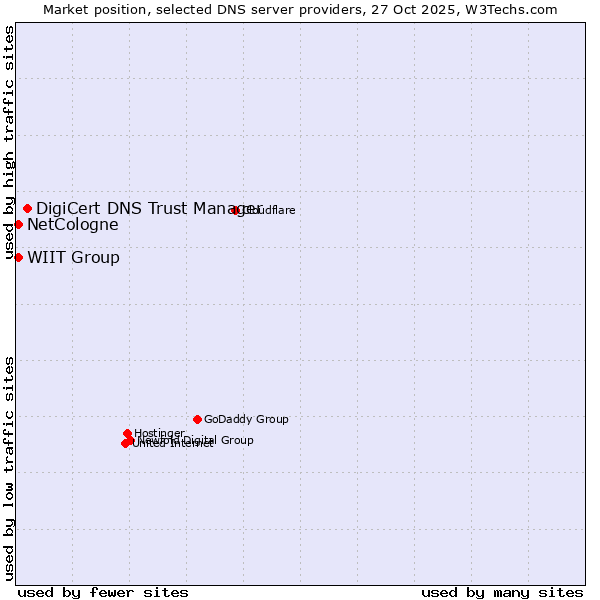The image size is (600, 600).
Task: Click the 'used by high traffic sites' label
Action: 9,143
